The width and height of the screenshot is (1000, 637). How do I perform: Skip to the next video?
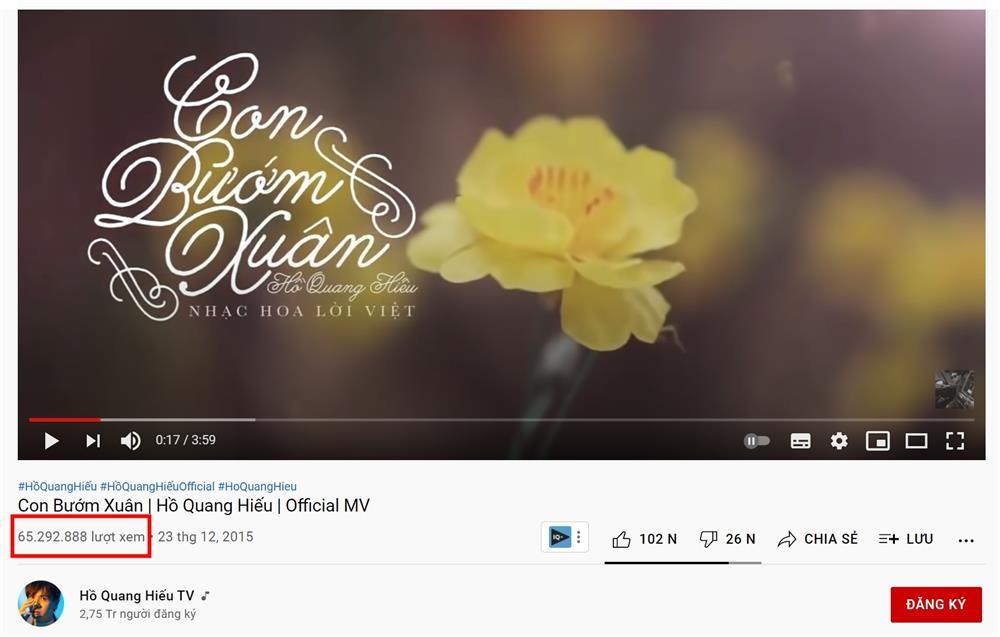click(x=93, y=441)
